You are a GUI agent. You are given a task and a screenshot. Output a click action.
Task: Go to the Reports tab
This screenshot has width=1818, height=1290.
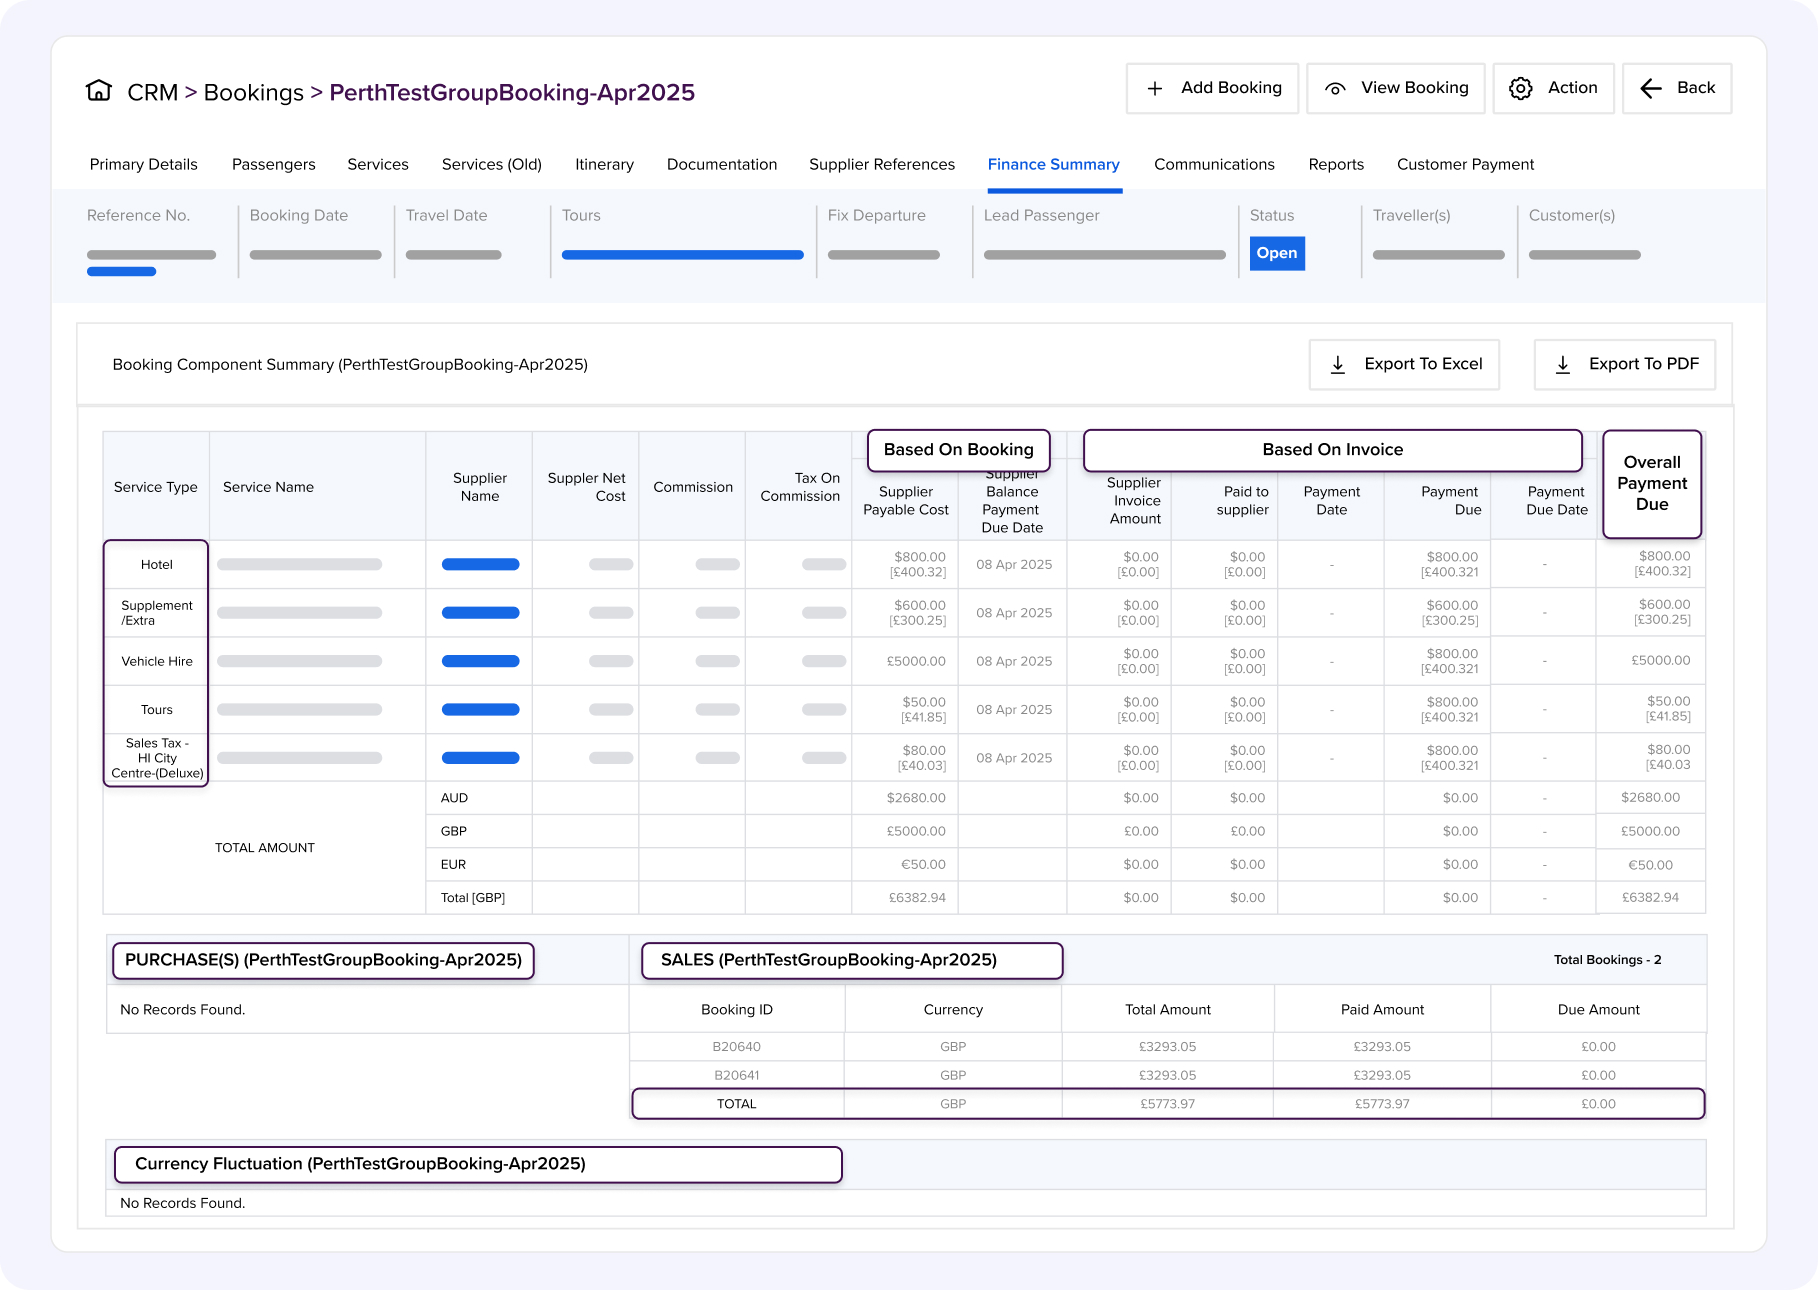coord(1336,164)
